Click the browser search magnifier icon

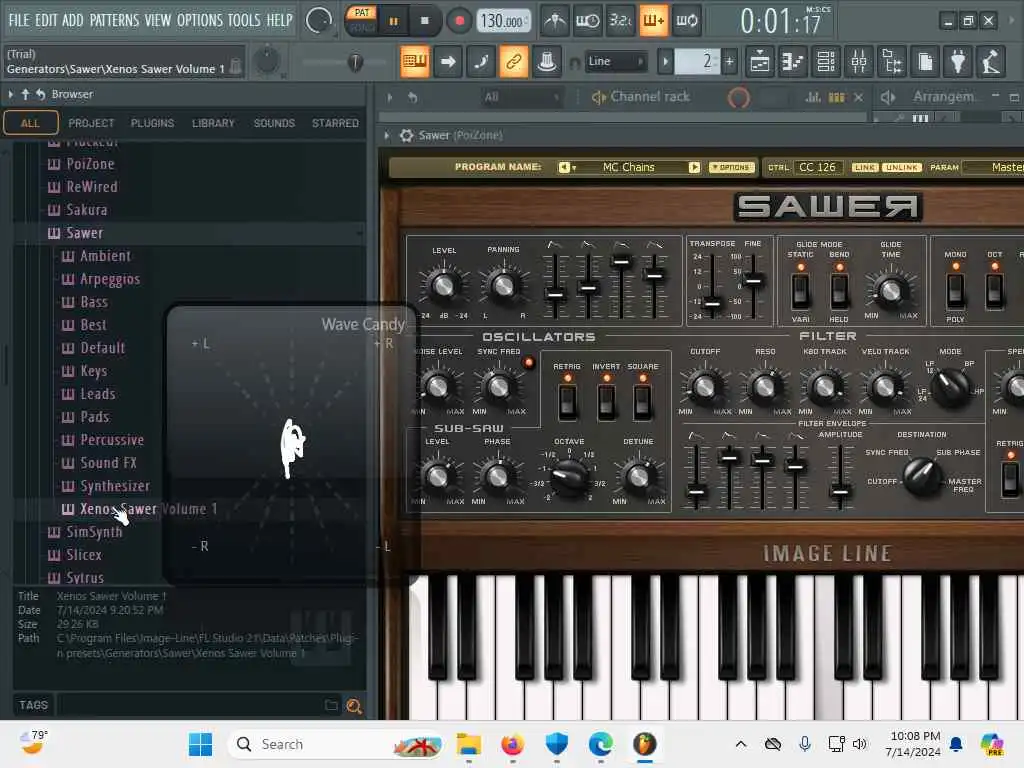click(x=354, y=706)
